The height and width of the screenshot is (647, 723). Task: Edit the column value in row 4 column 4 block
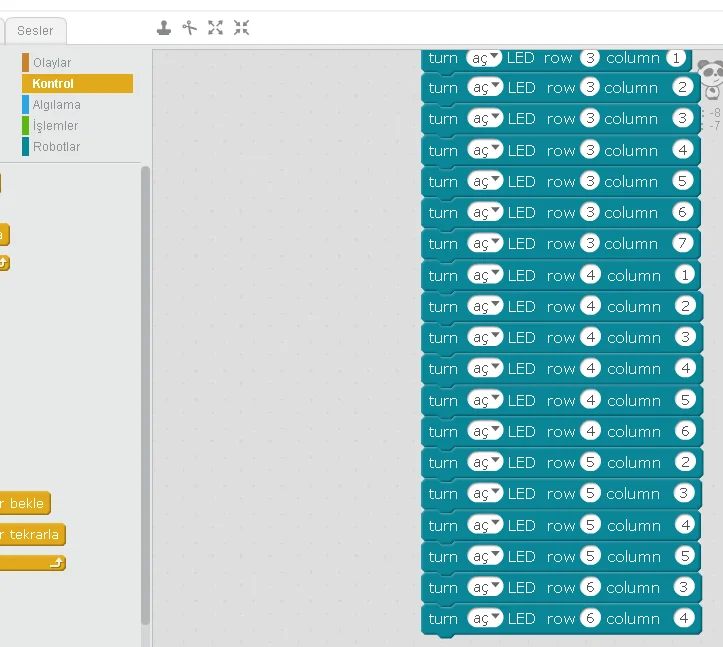click(x=685, y=368)
